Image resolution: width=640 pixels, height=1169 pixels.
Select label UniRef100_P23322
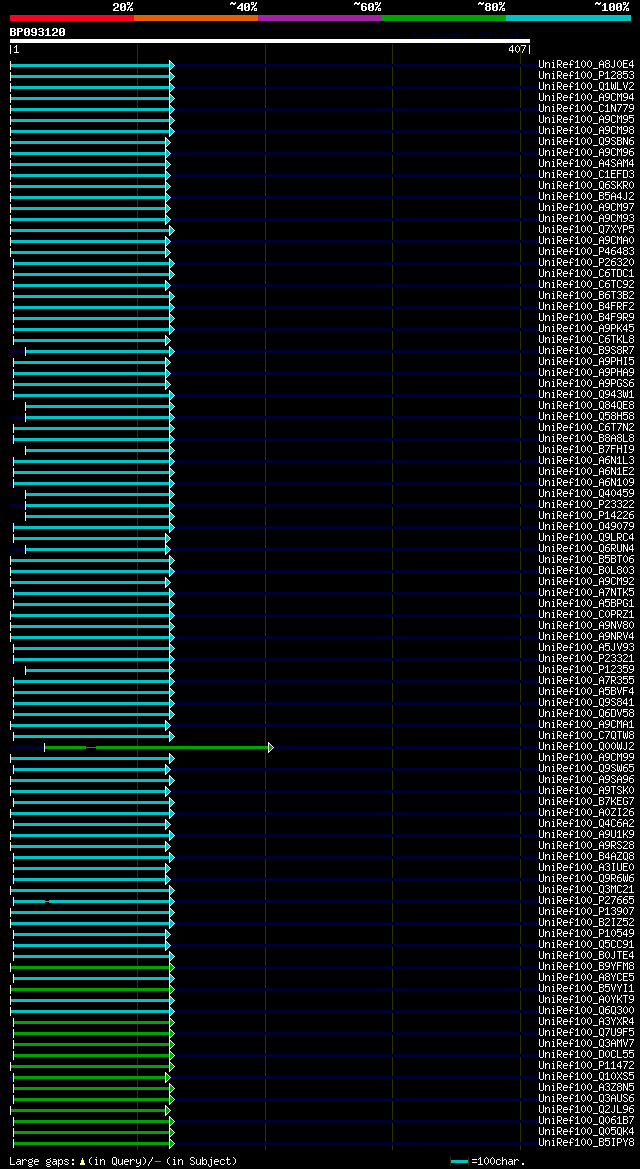click(586, 505)
